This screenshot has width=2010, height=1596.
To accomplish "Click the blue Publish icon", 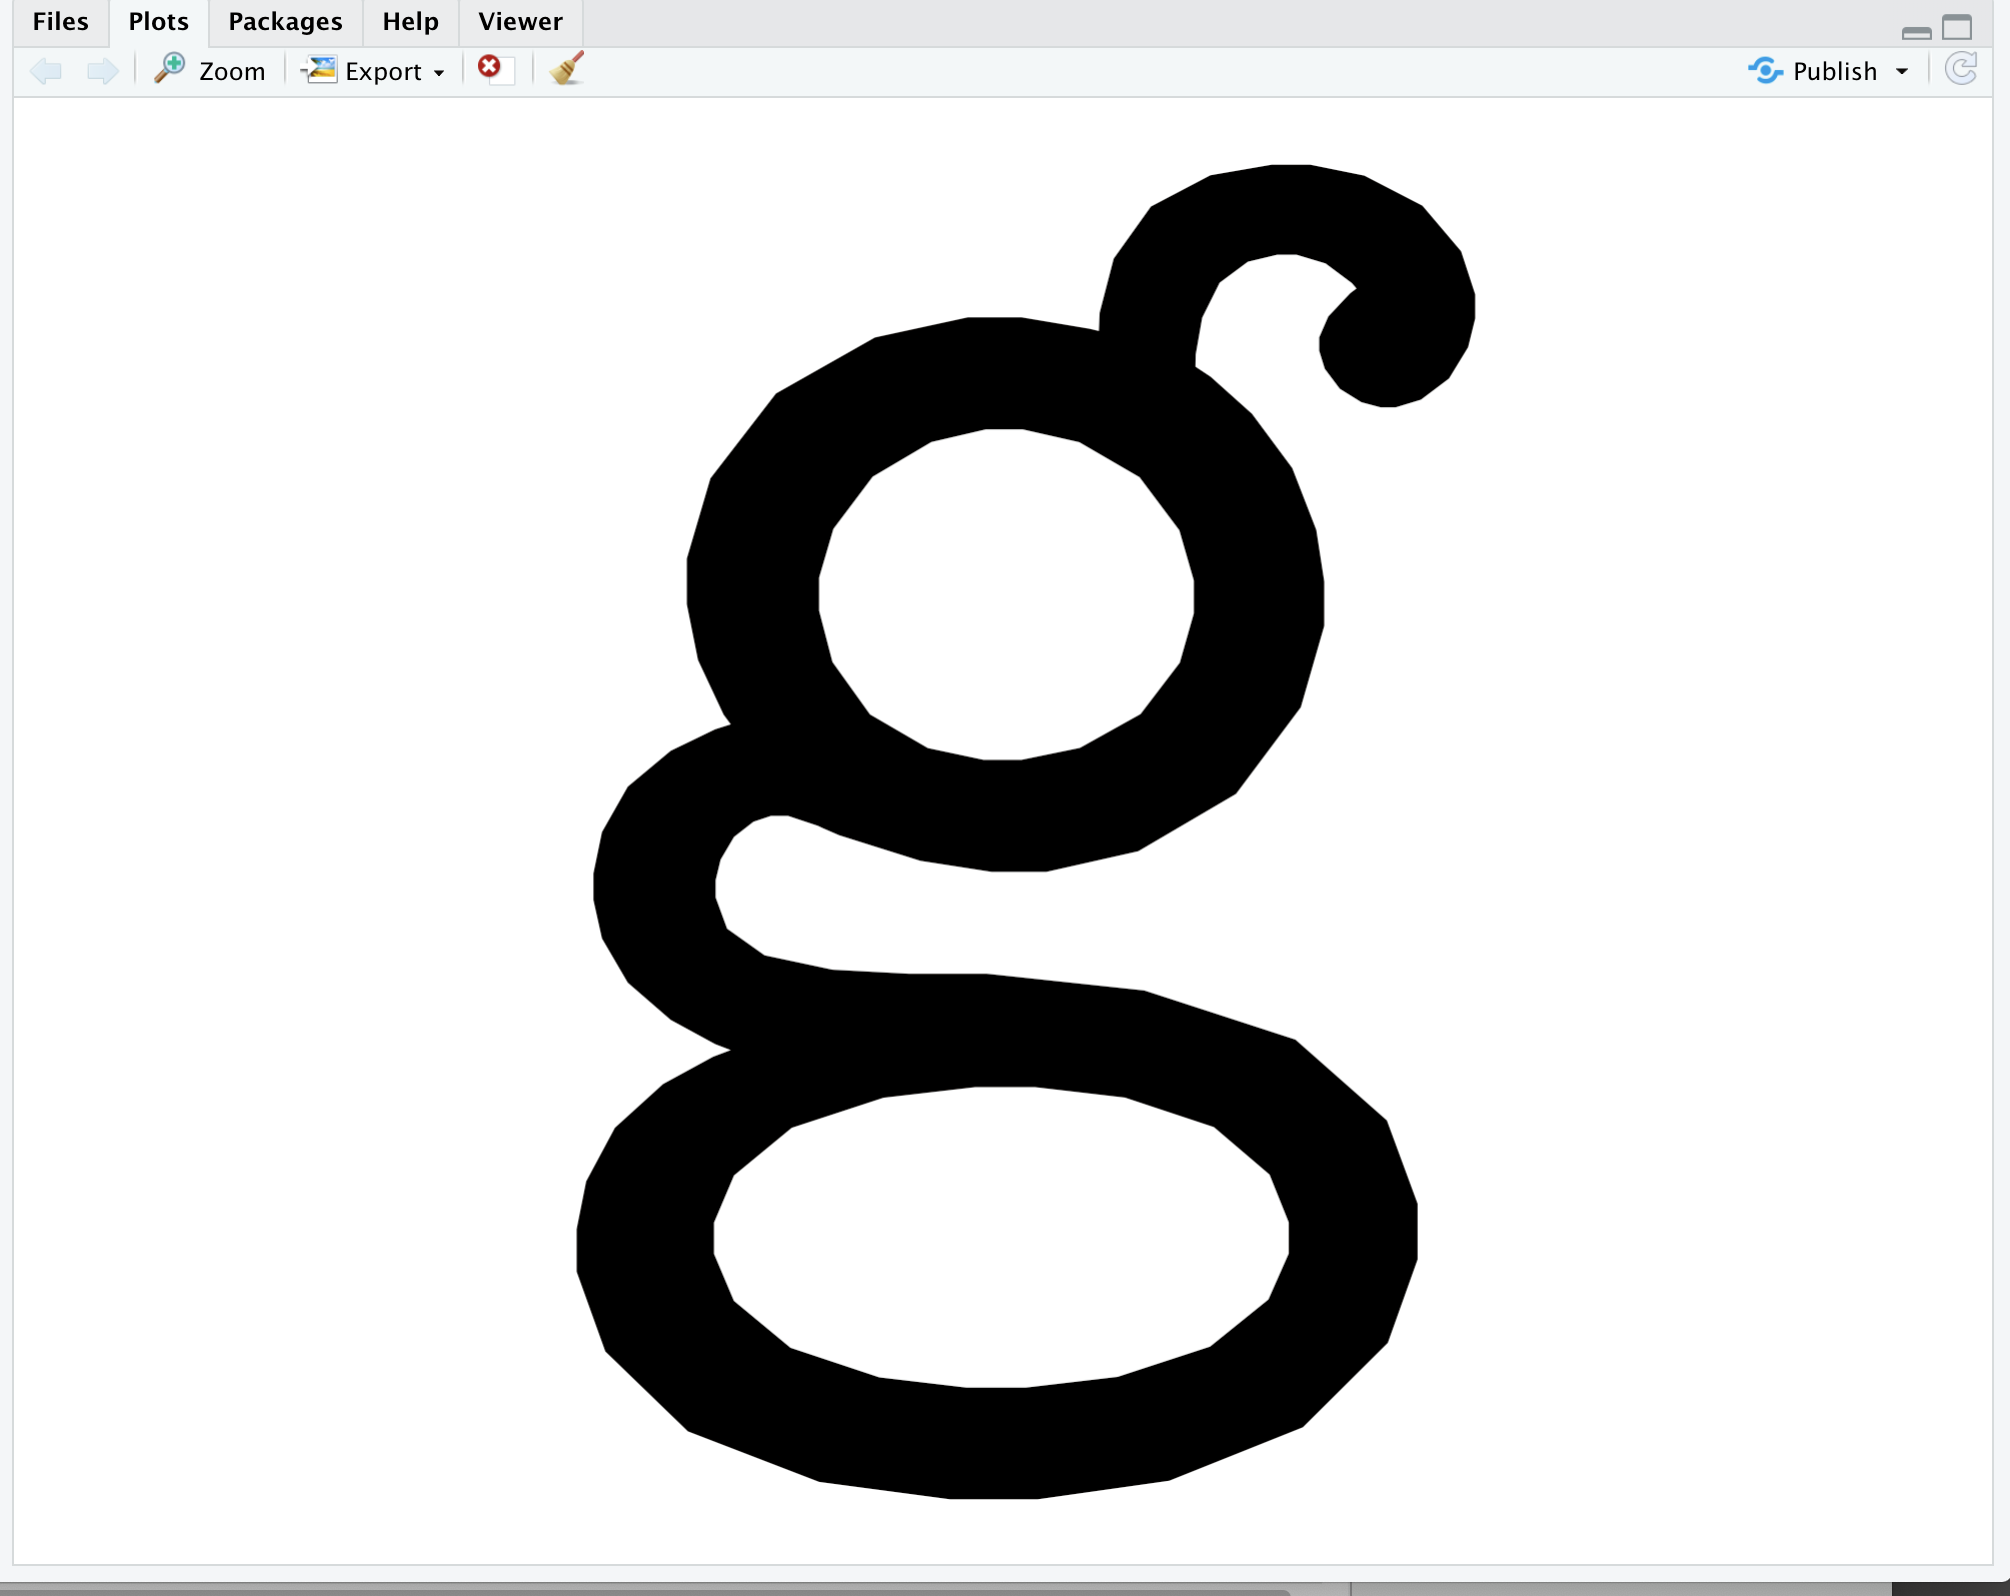I will point(1765,71).
